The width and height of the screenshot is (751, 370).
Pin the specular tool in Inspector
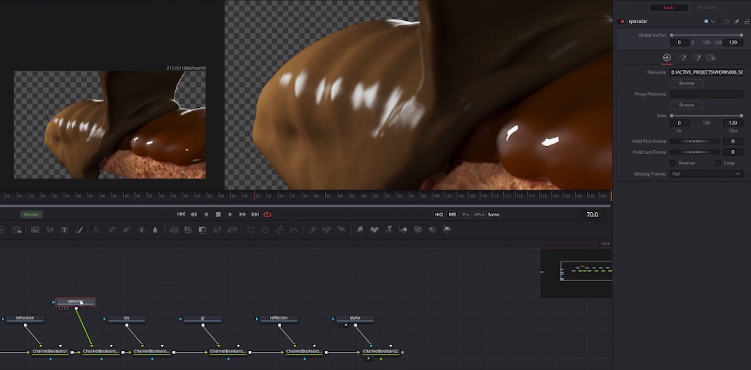point(737,21)
